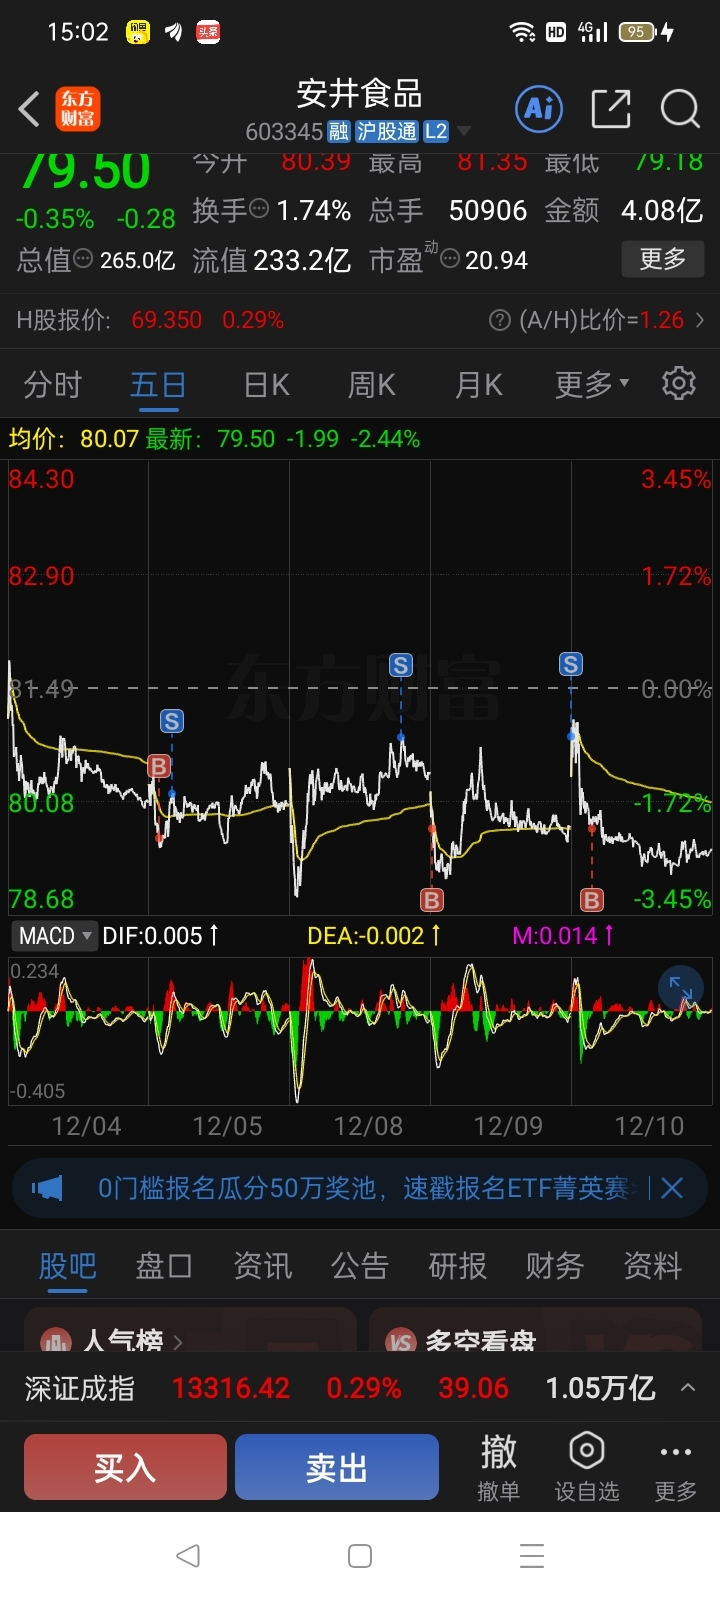Switch to 分时 chart tab
Screen dimensions: 720x1600
pyautogui.click(x=52, y=384)
